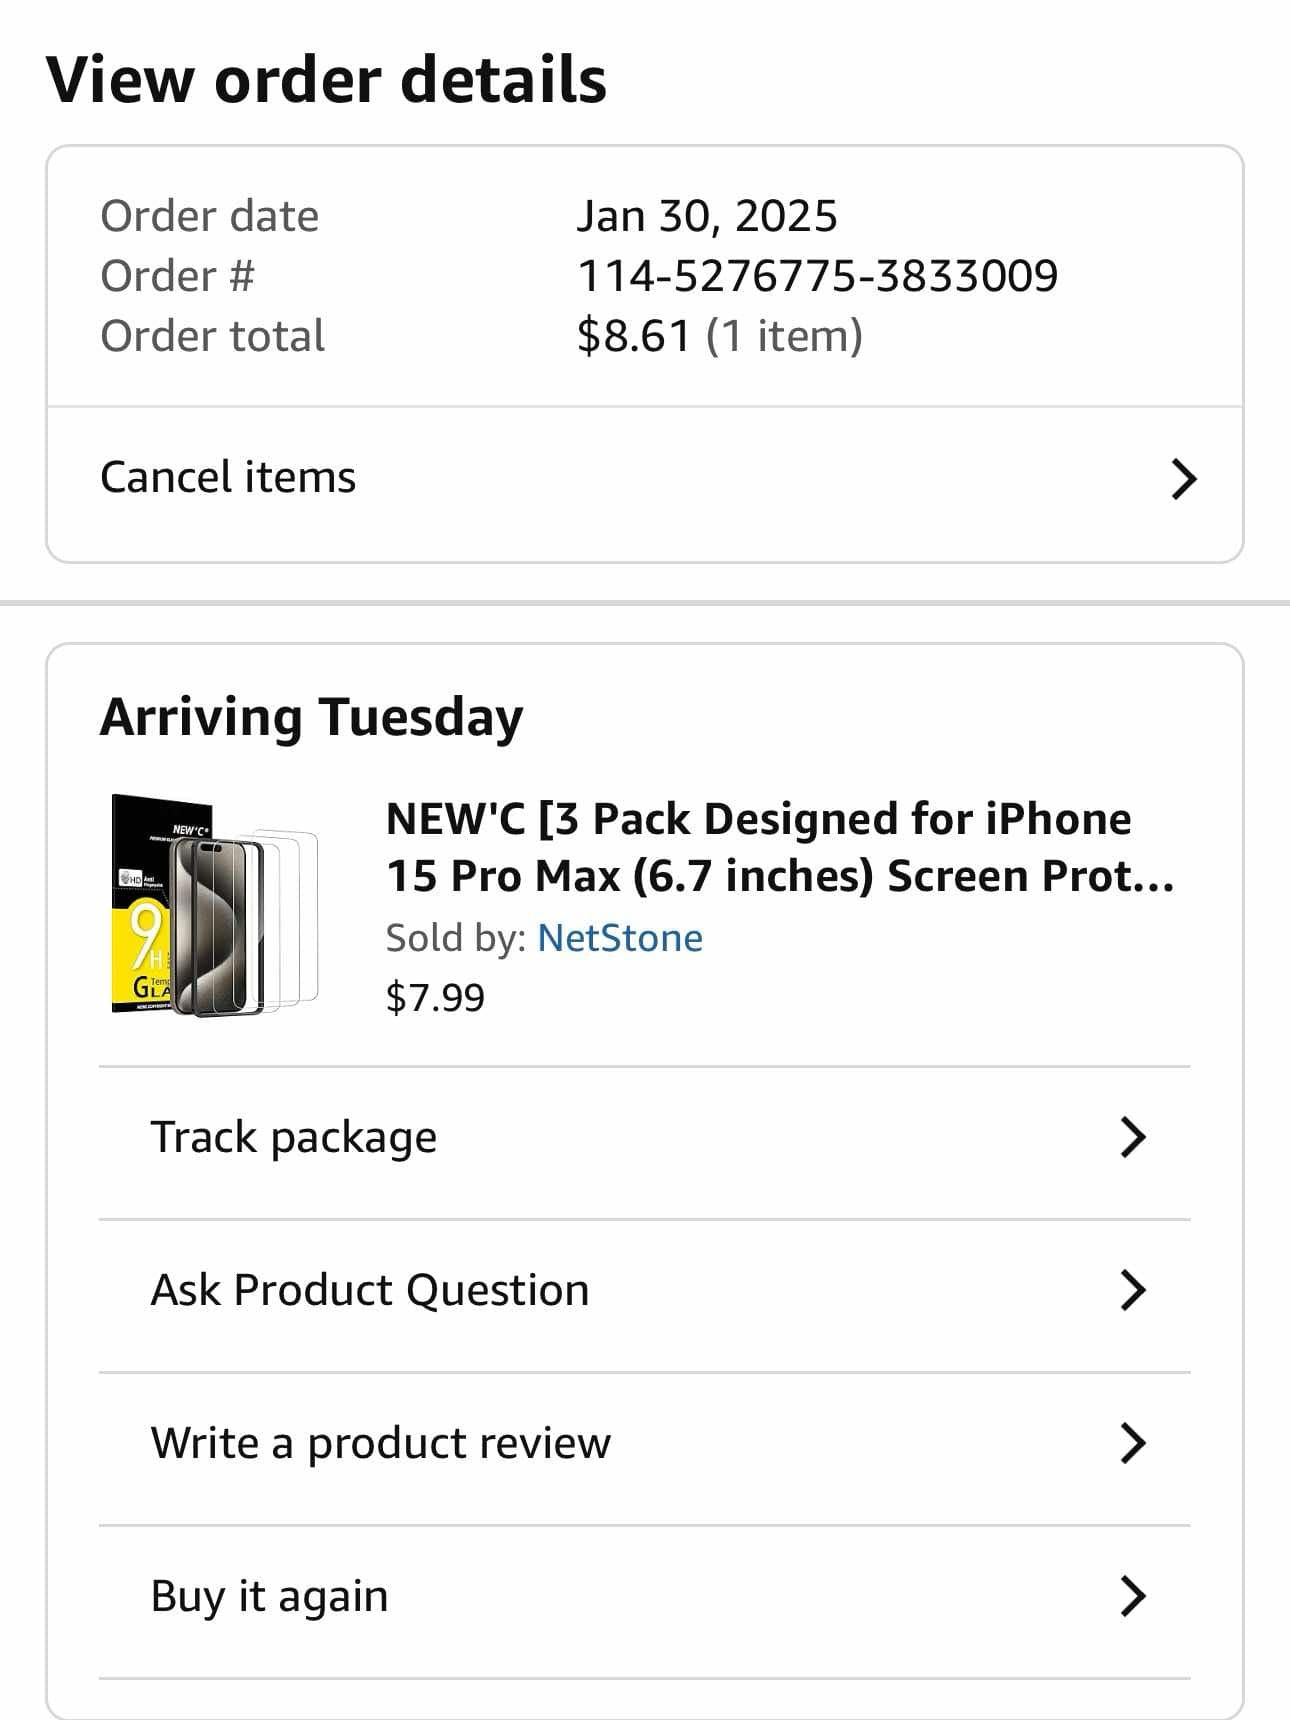Click the Track package chevron arrow

(x=1132, y=1137)
